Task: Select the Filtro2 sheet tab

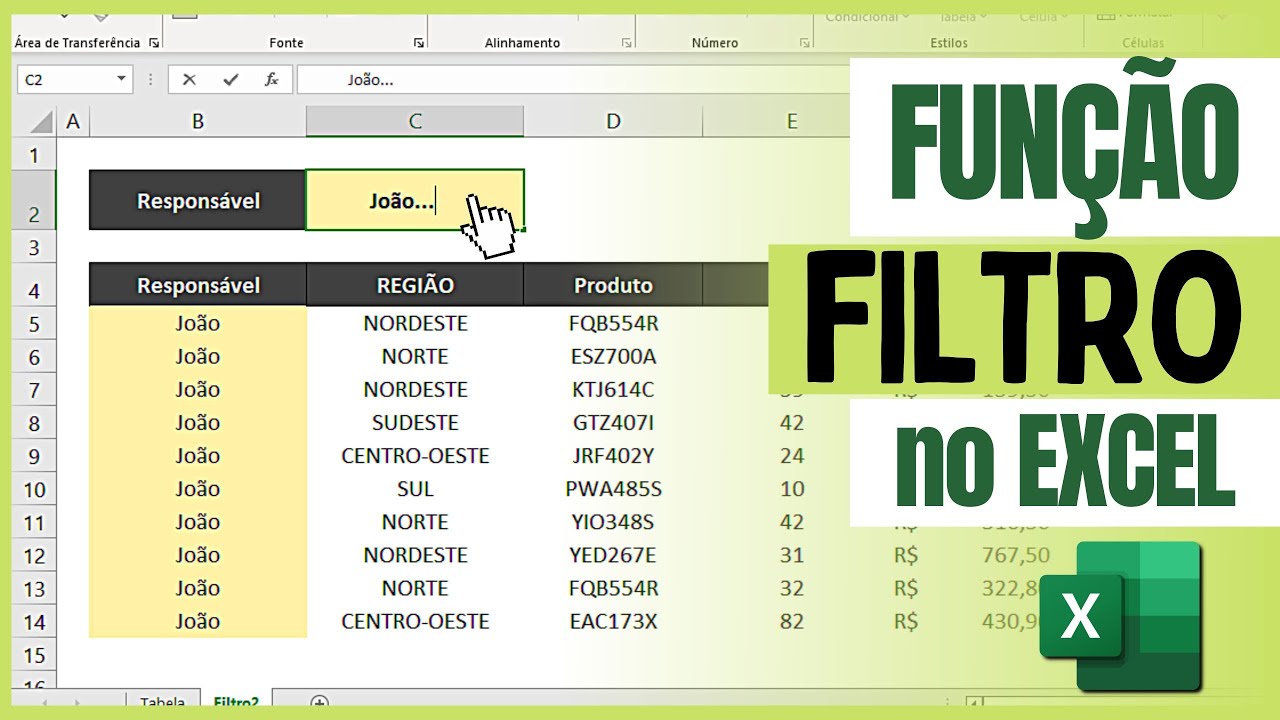Action: point(236,702)
